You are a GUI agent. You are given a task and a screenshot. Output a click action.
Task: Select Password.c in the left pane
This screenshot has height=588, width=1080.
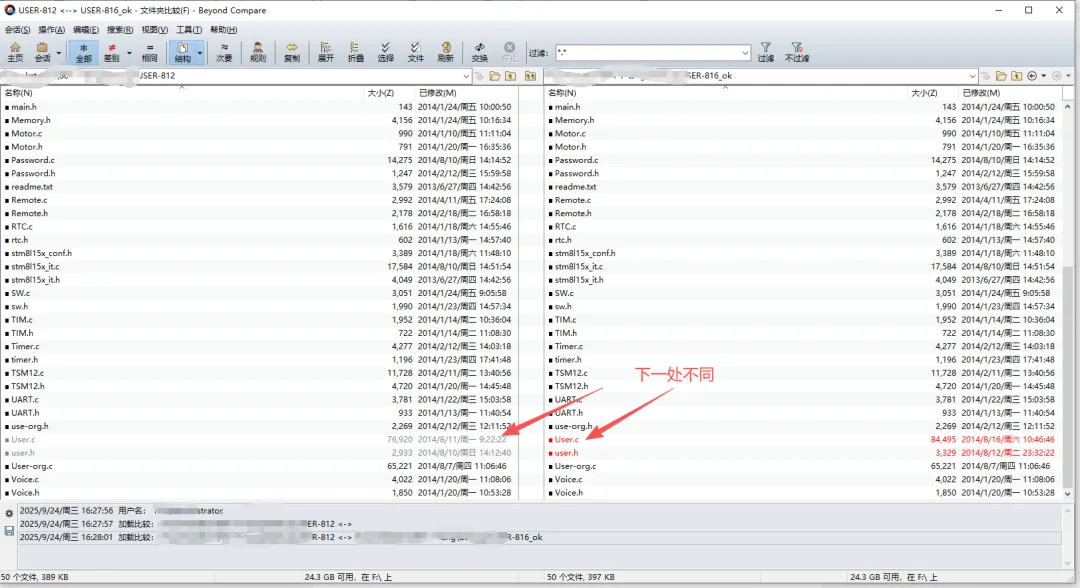(x=32, y=160)
